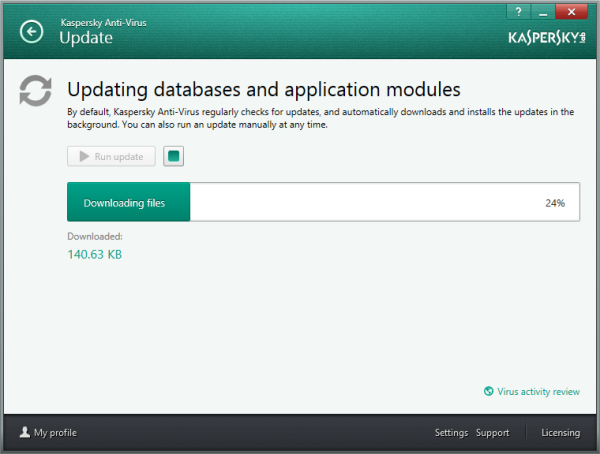Click the person icon next to My profile

pos(24,433)
